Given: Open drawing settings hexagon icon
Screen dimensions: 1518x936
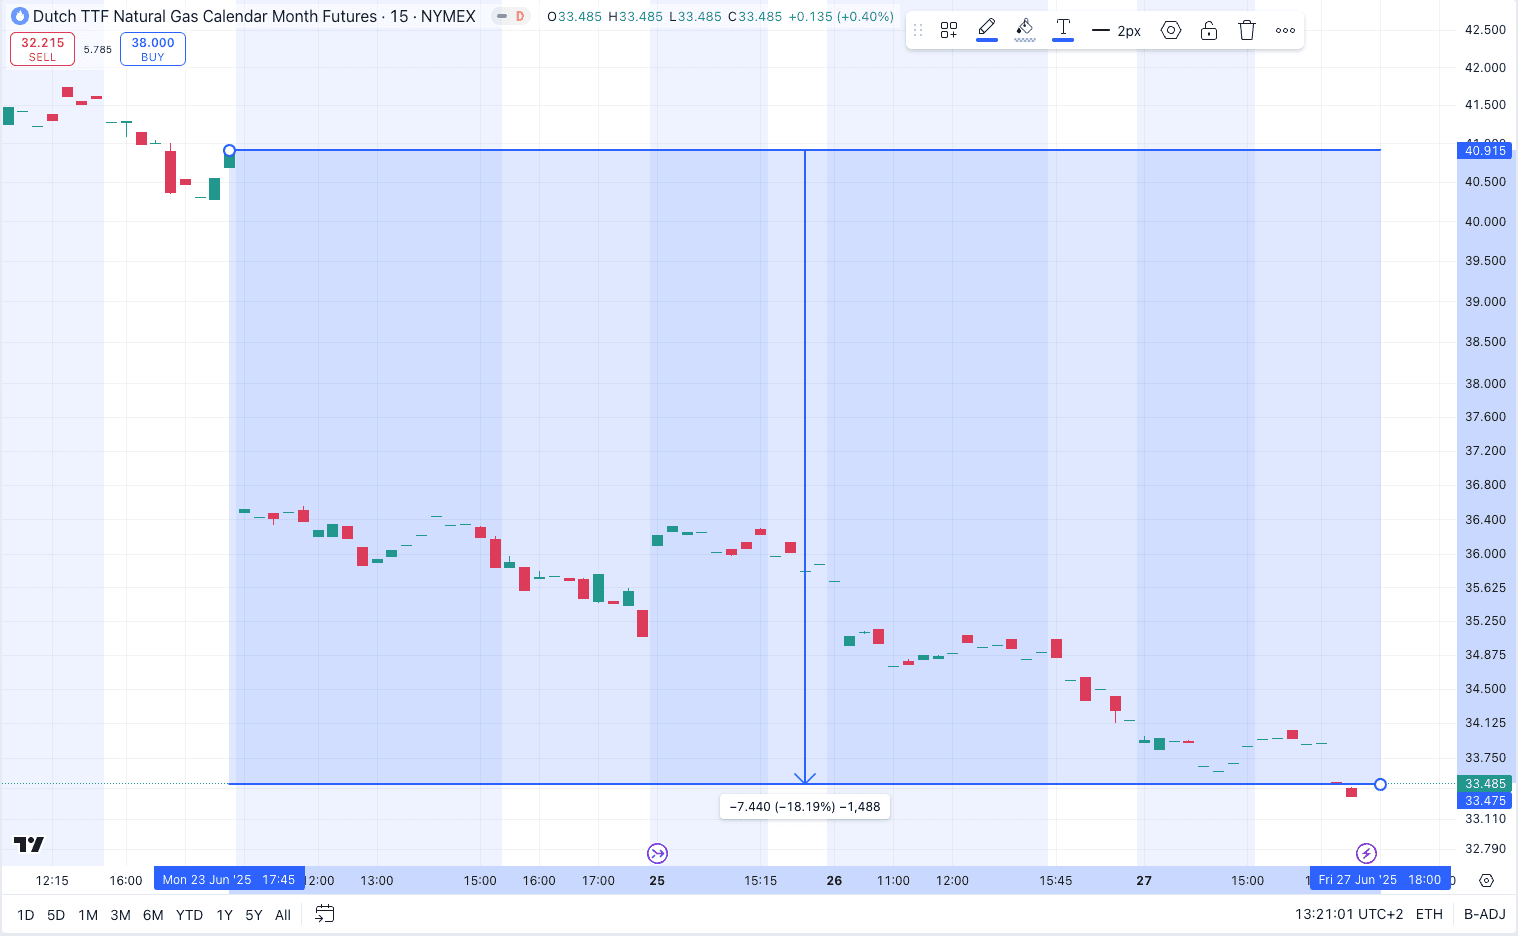Looking at the screenshot, I should pyautogui.click(x=1171, y=30).
